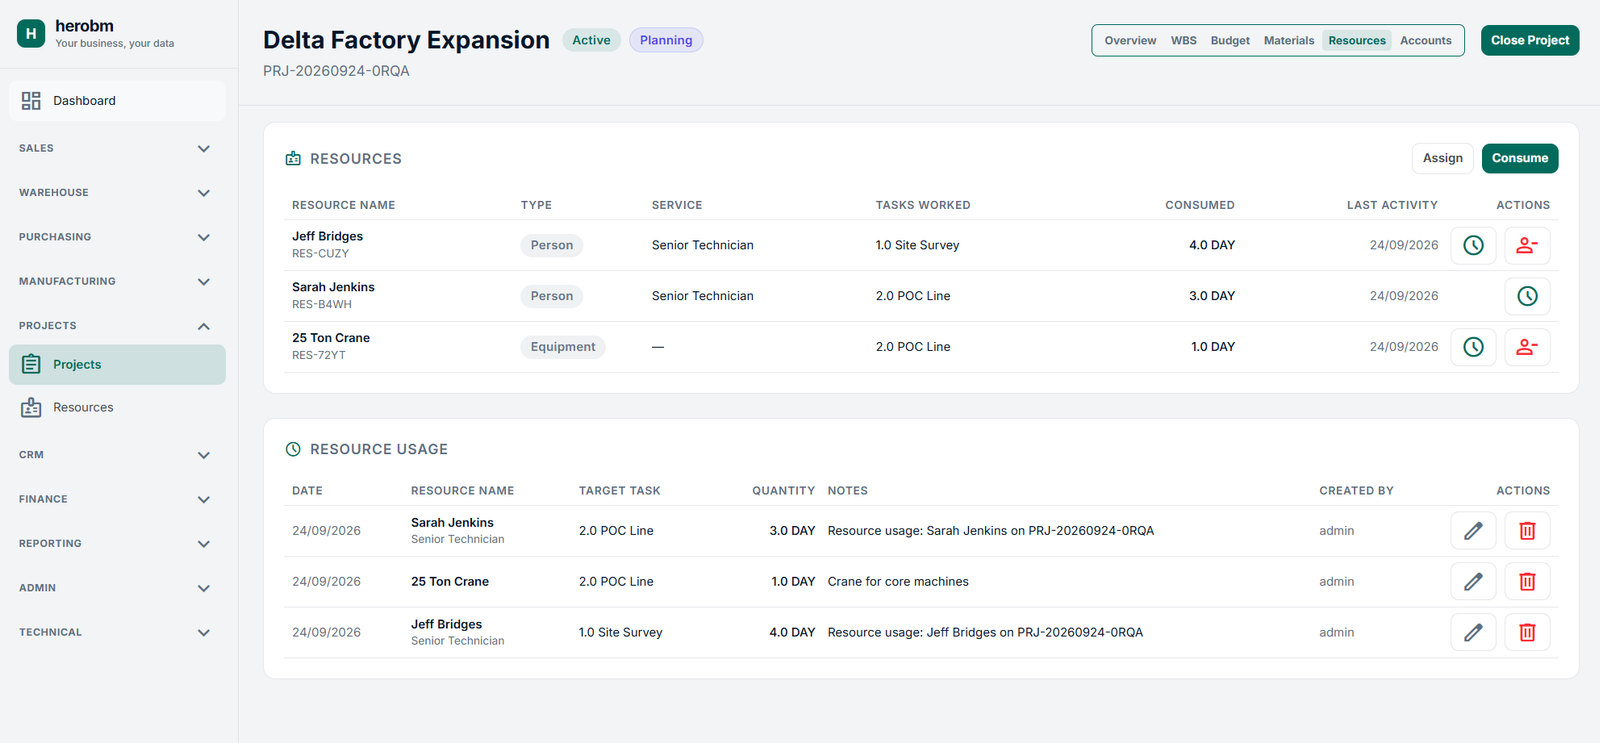Click 25 Ton Crane in resources table
Viewport: 1600px width, 743px height.
pyautogui.click(x=331, y=338)
